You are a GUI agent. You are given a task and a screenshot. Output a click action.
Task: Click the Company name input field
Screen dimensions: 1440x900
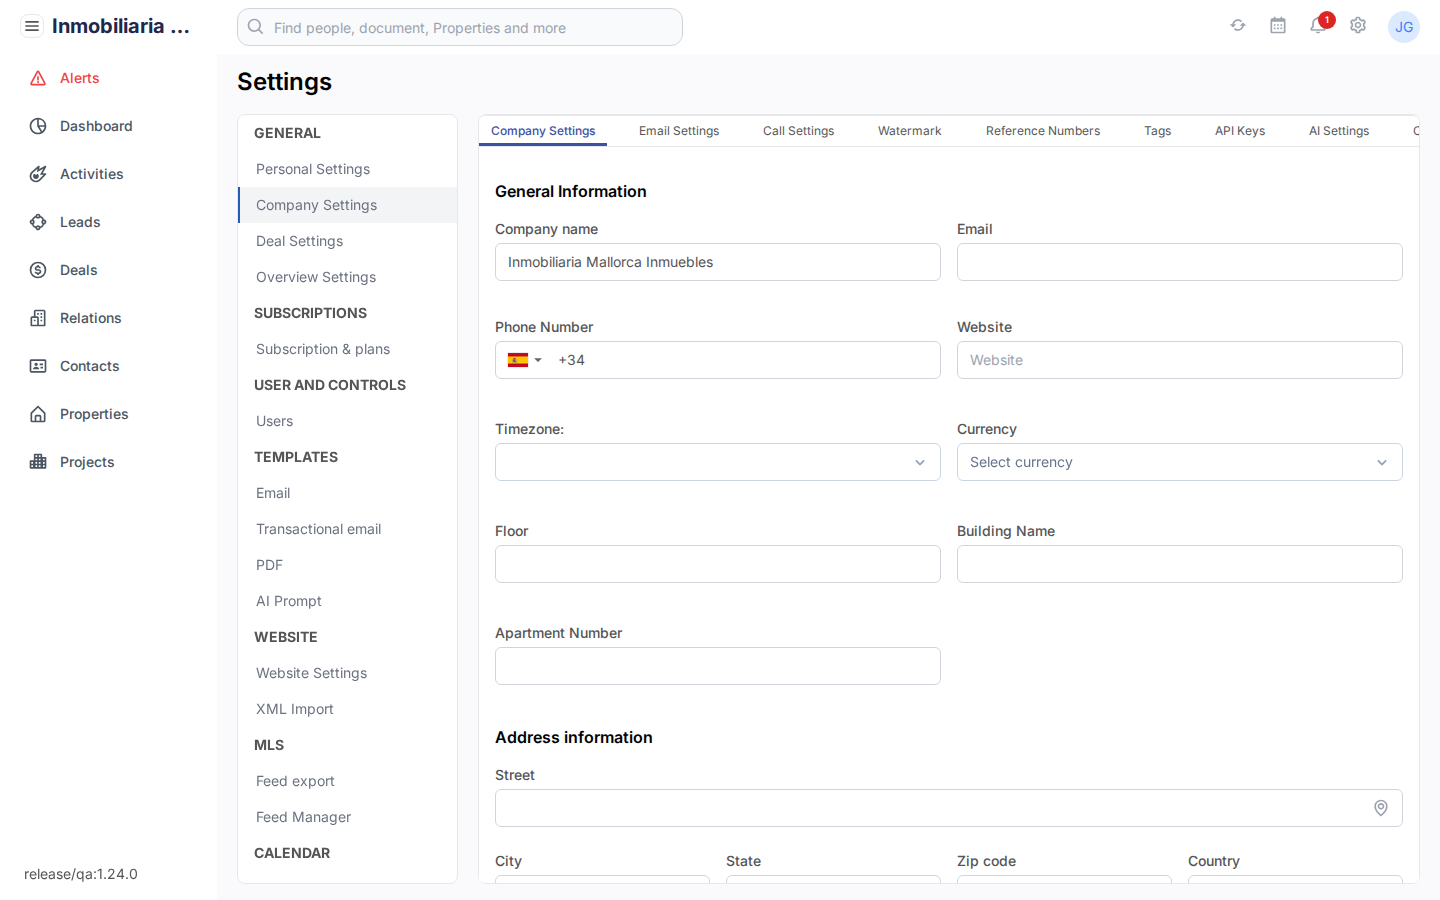(x=717, y=262)
